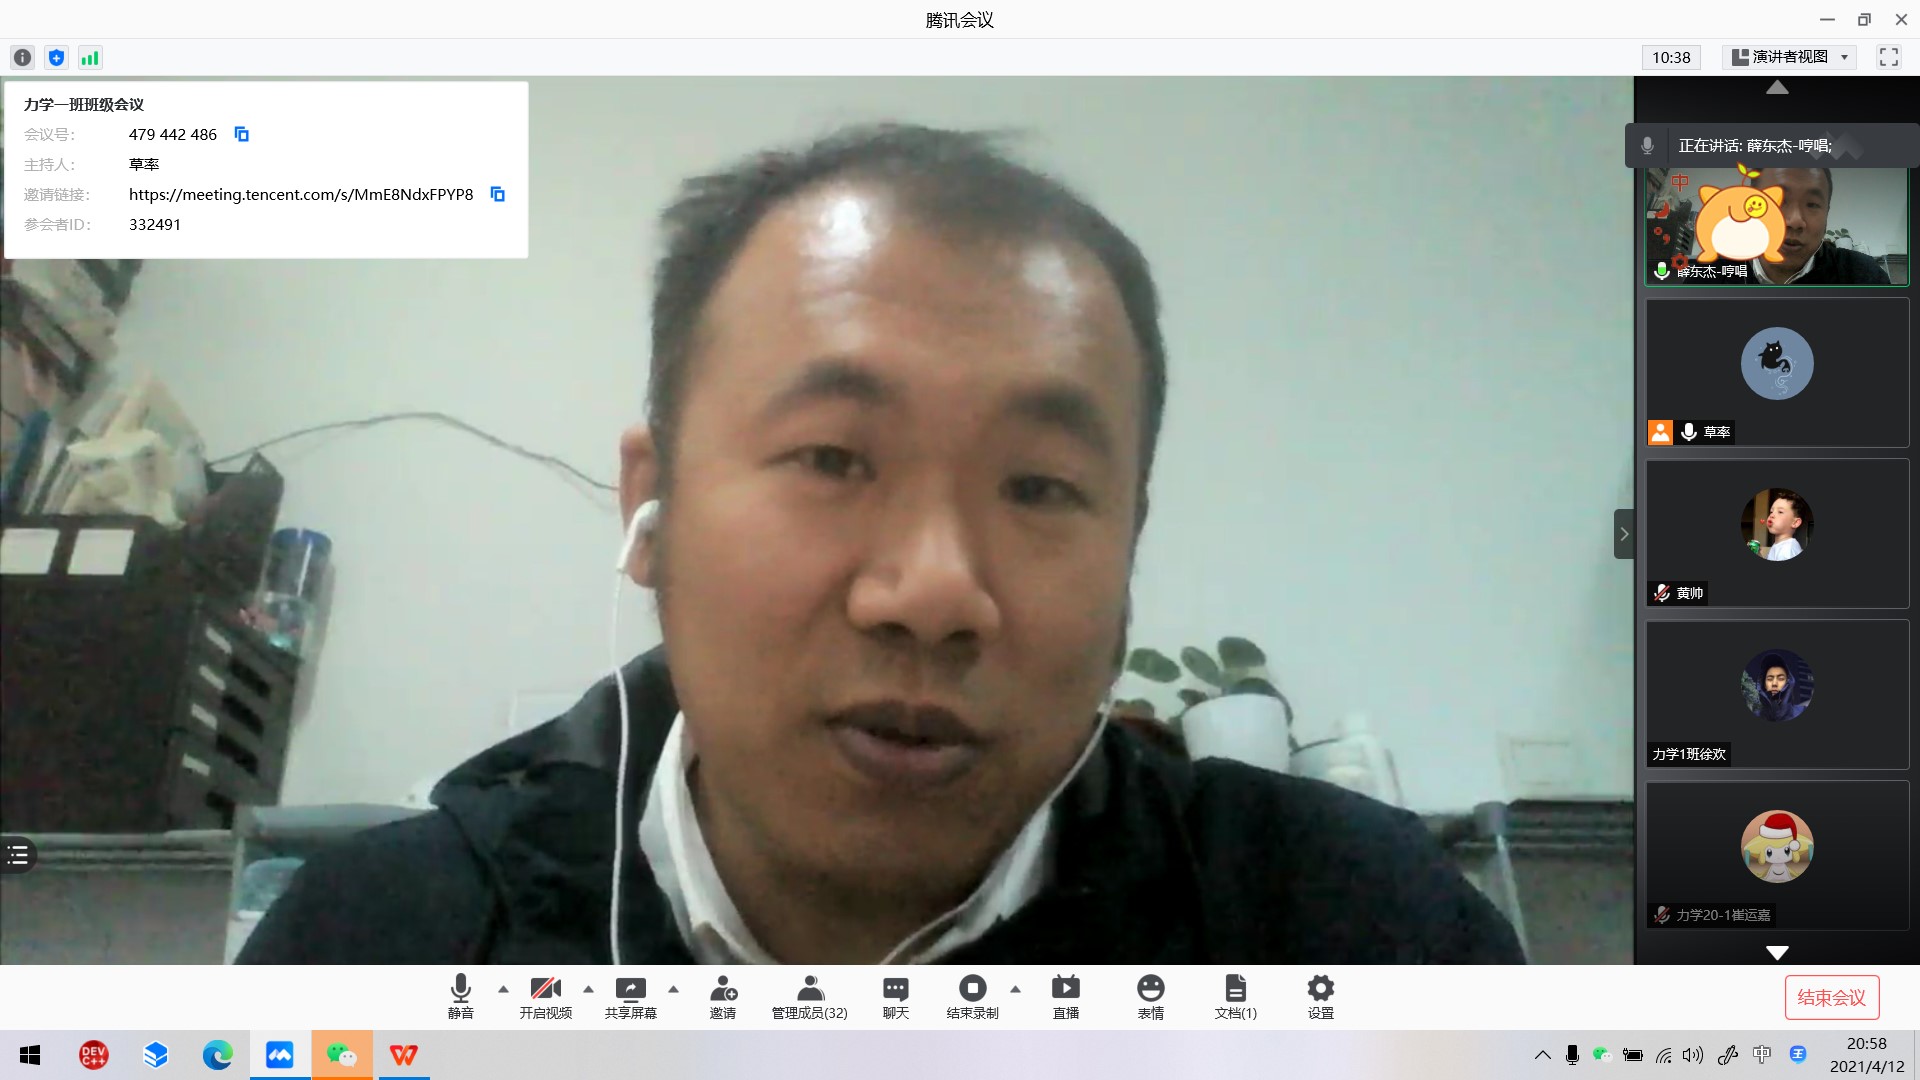Open the 文档(1) documents panel

click(1236, 997)
